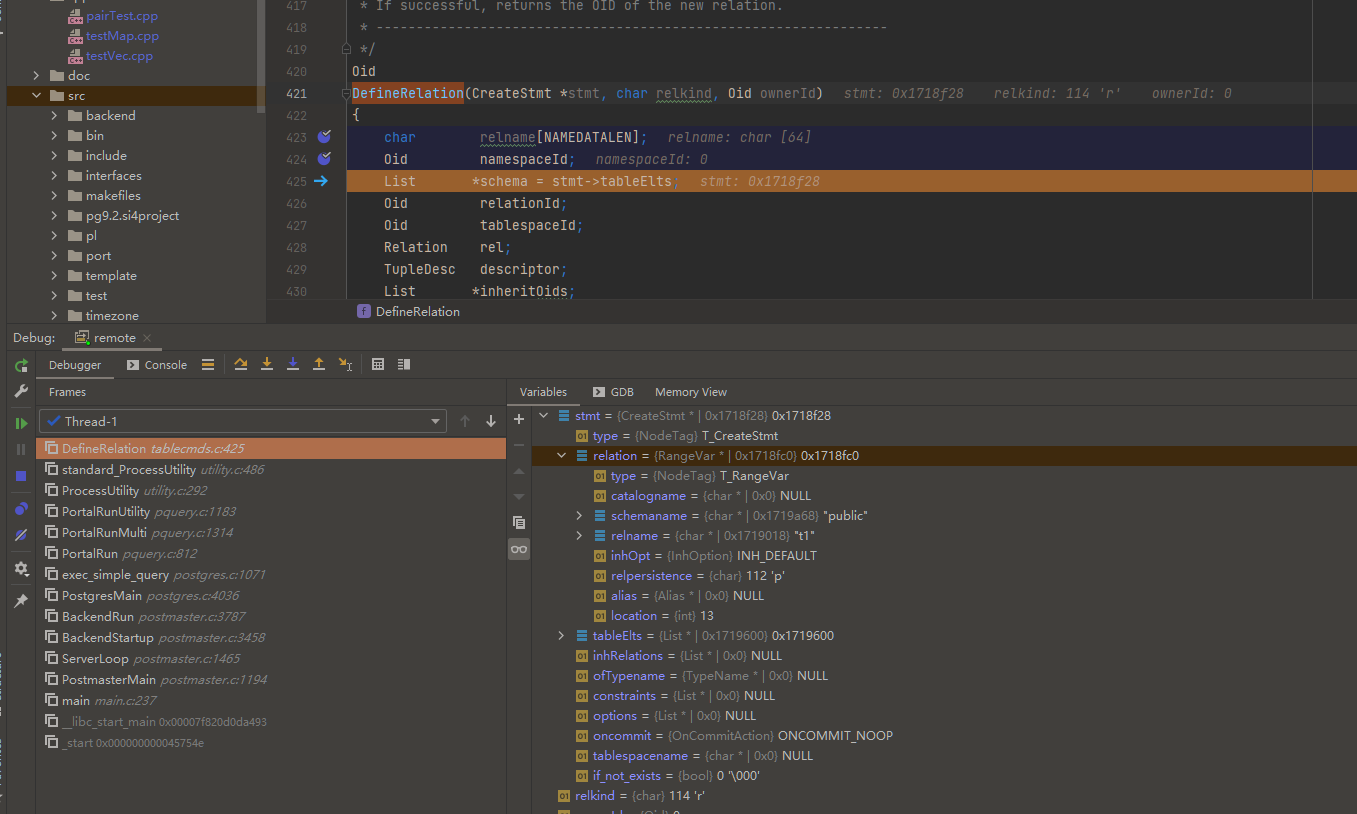Close the remote debug session tab
This screenshot has width=1357, height=814.
click(147, 338)
